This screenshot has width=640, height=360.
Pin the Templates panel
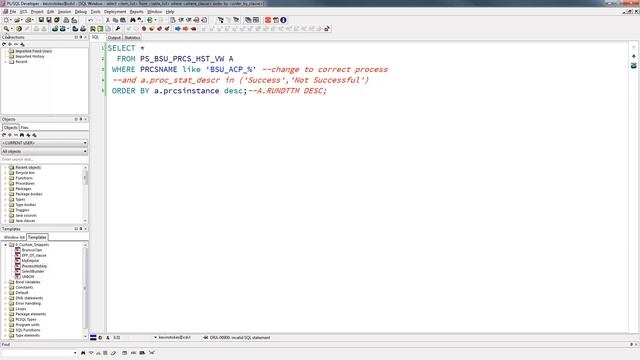point(81,229)
